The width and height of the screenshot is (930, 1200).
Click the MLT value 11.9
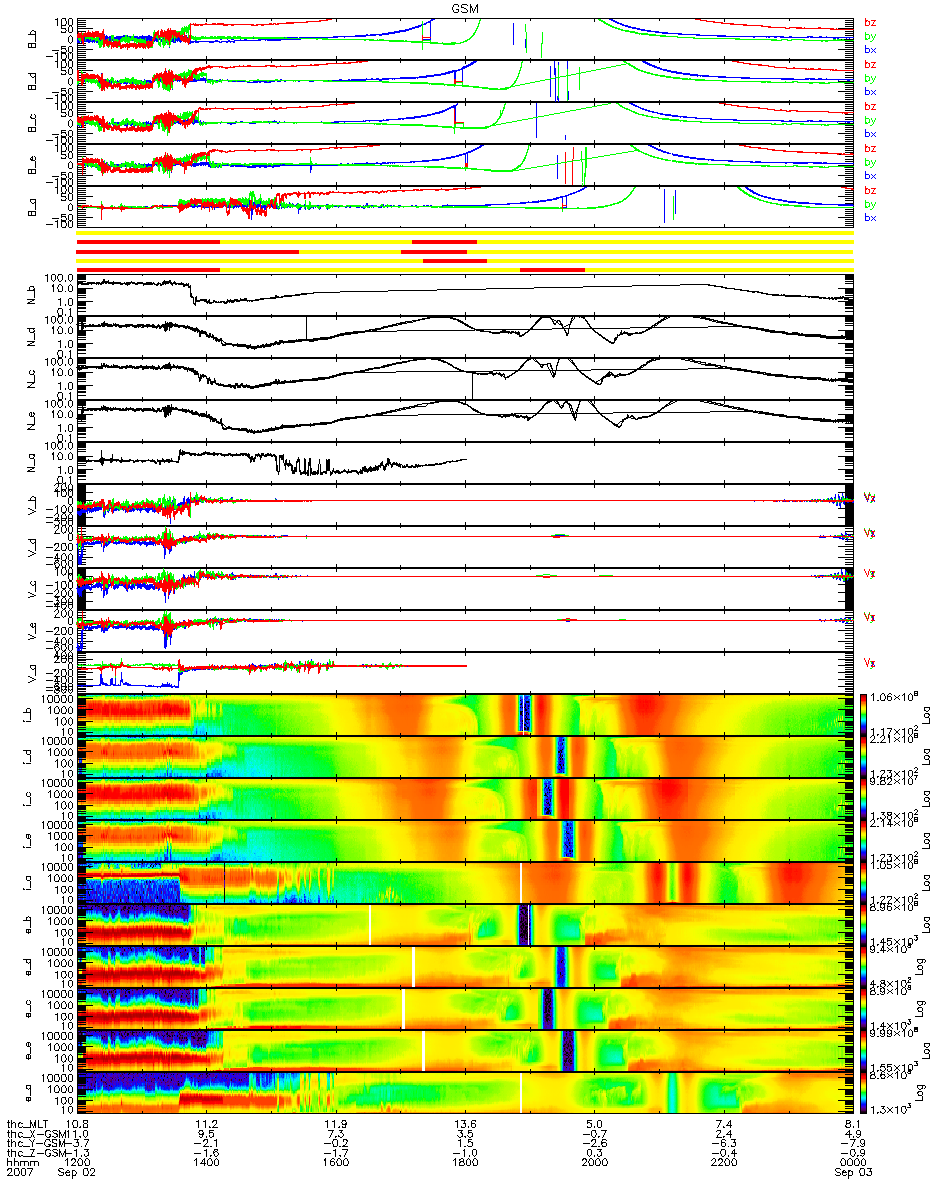335,1124
